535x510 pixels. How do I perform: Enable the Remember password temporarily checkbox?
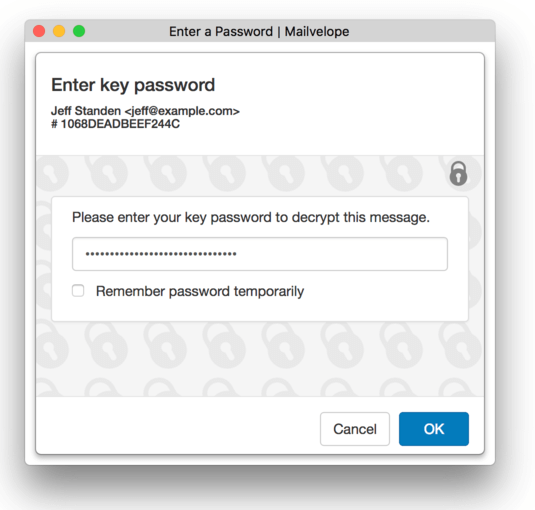click(78, 291)
